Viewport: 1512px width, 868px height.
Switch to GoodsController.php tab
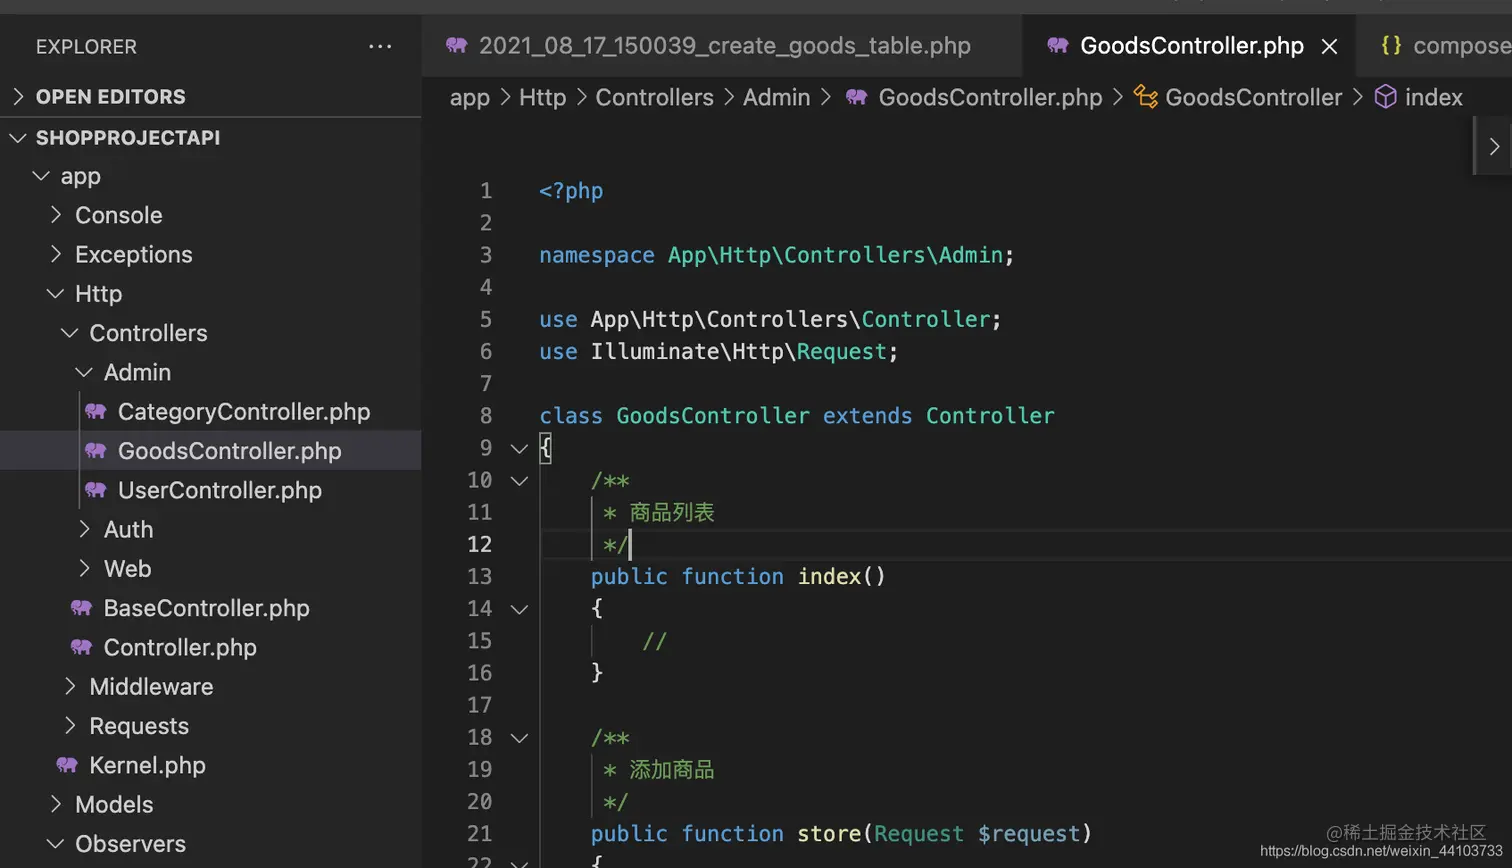tap(1189, 46)
